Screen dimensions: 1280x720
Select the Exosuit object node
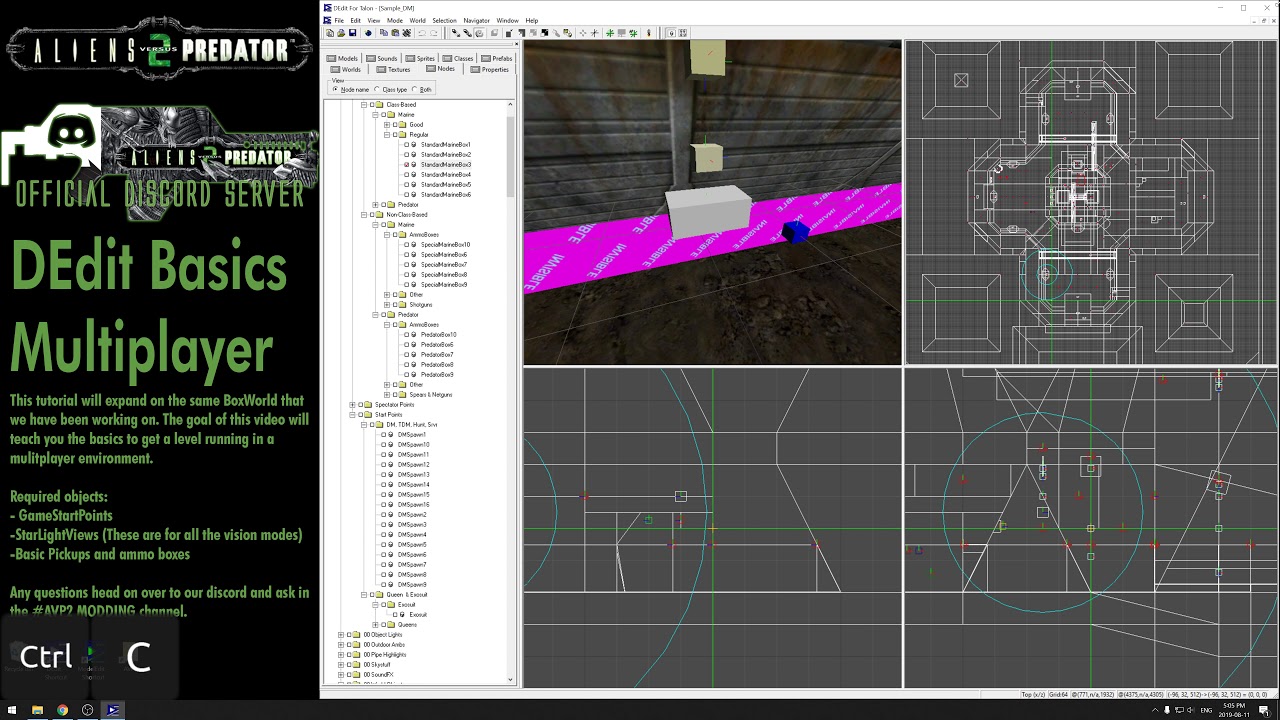(417, 614)
